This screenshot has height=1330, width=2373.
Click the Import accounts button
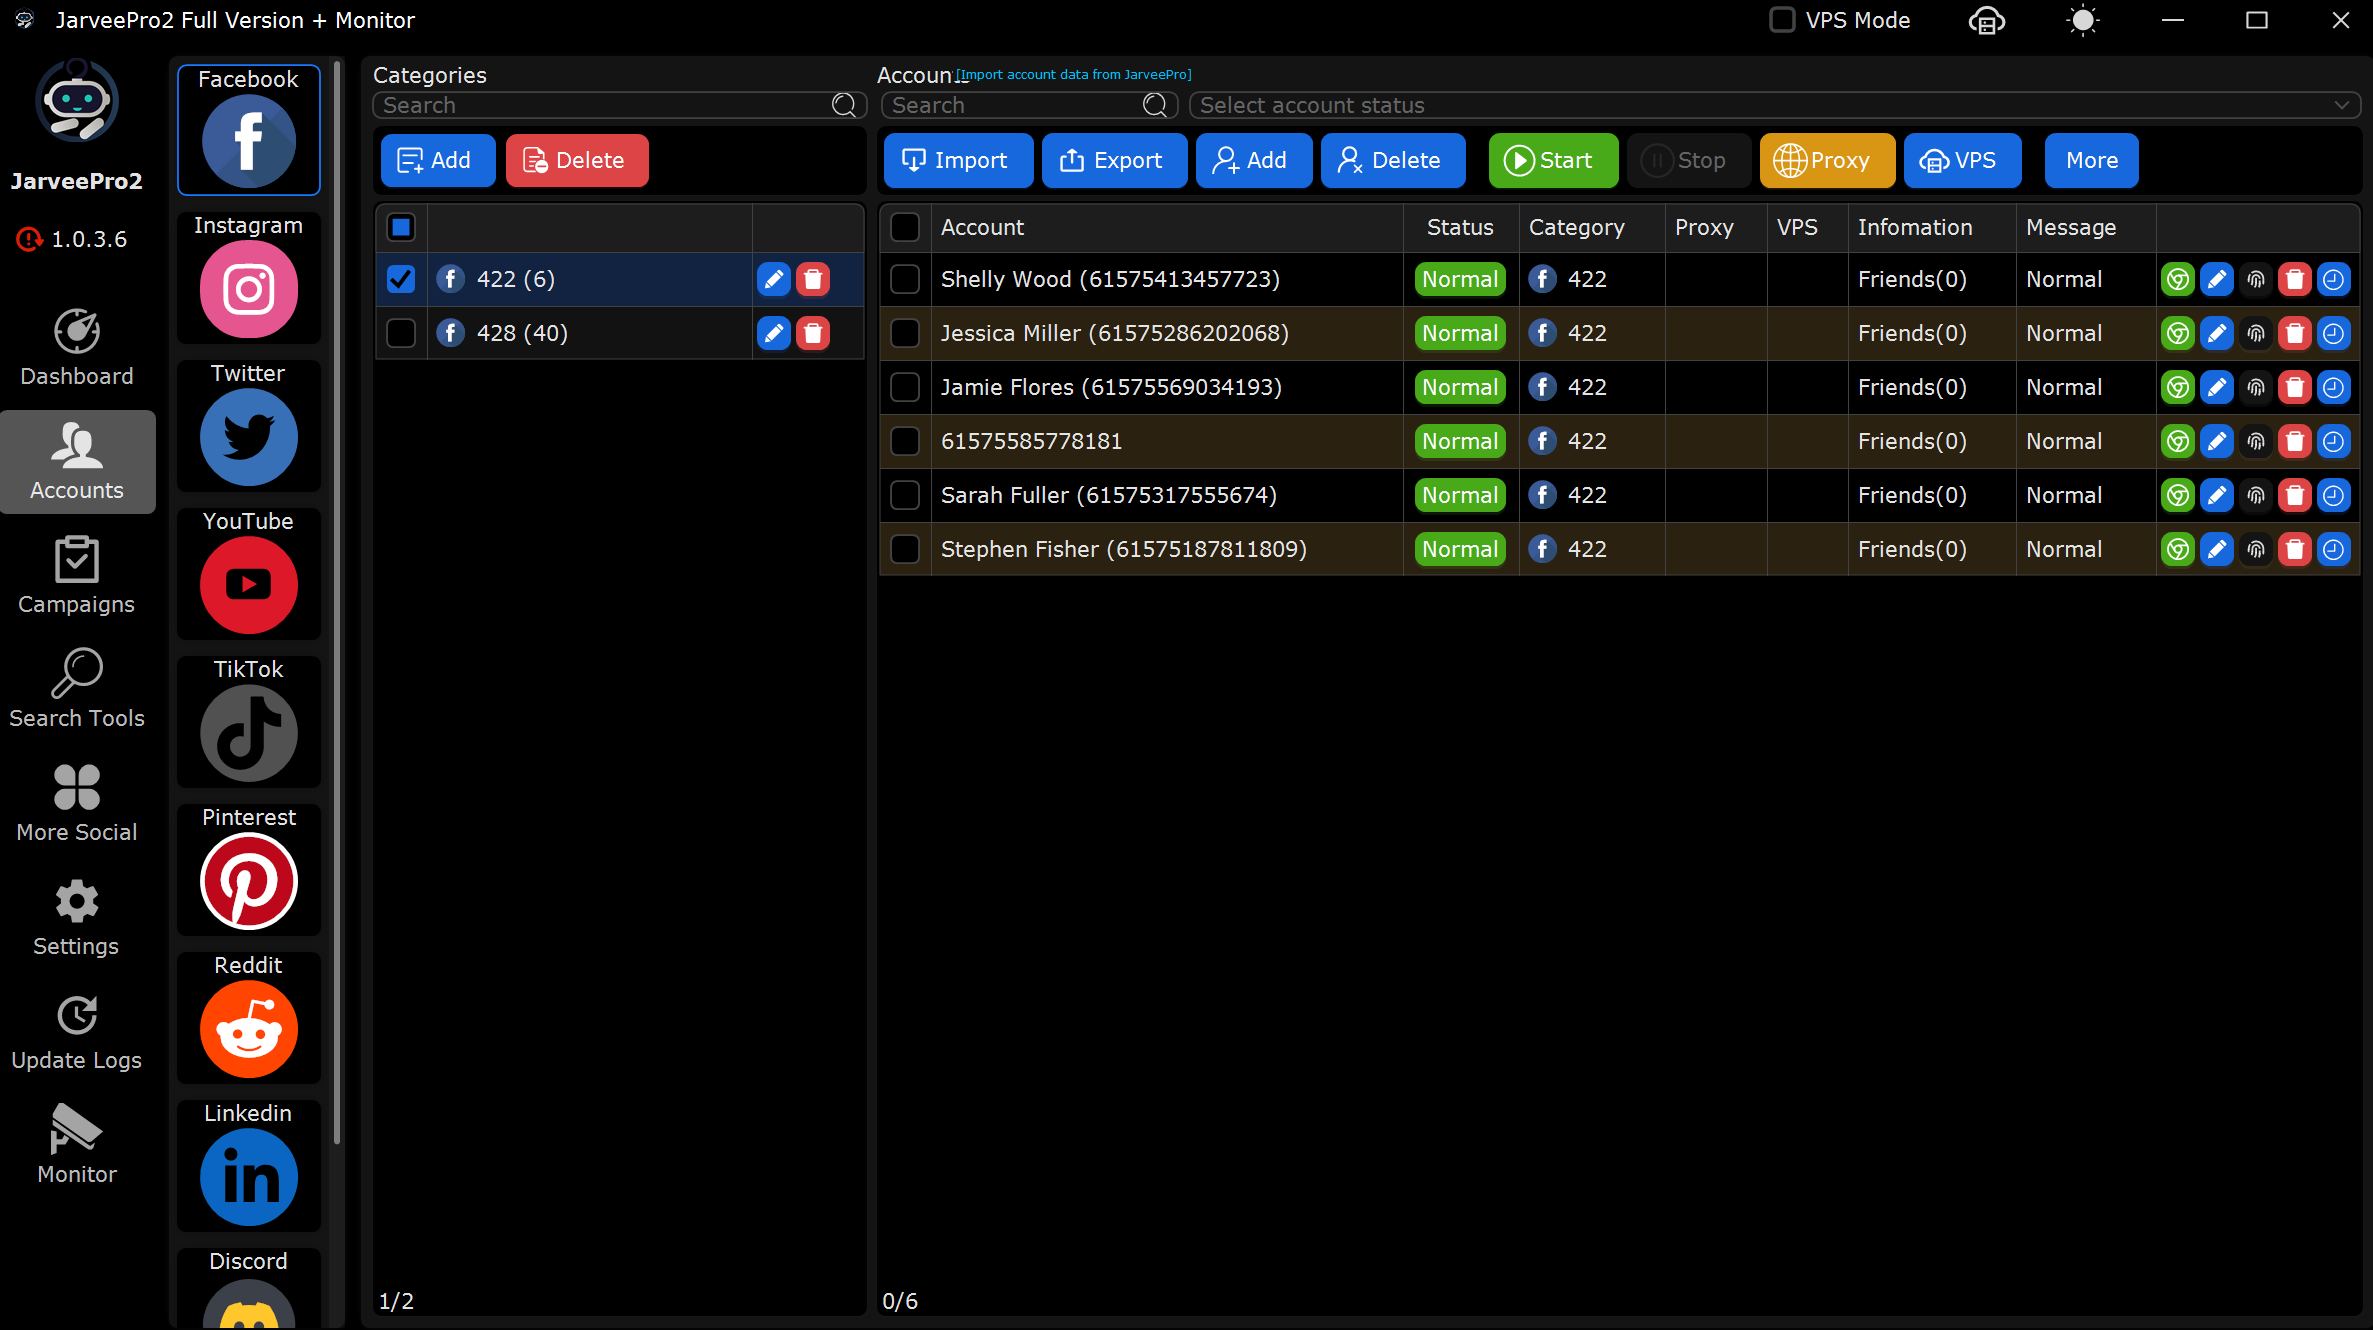[x=958, y=160]
